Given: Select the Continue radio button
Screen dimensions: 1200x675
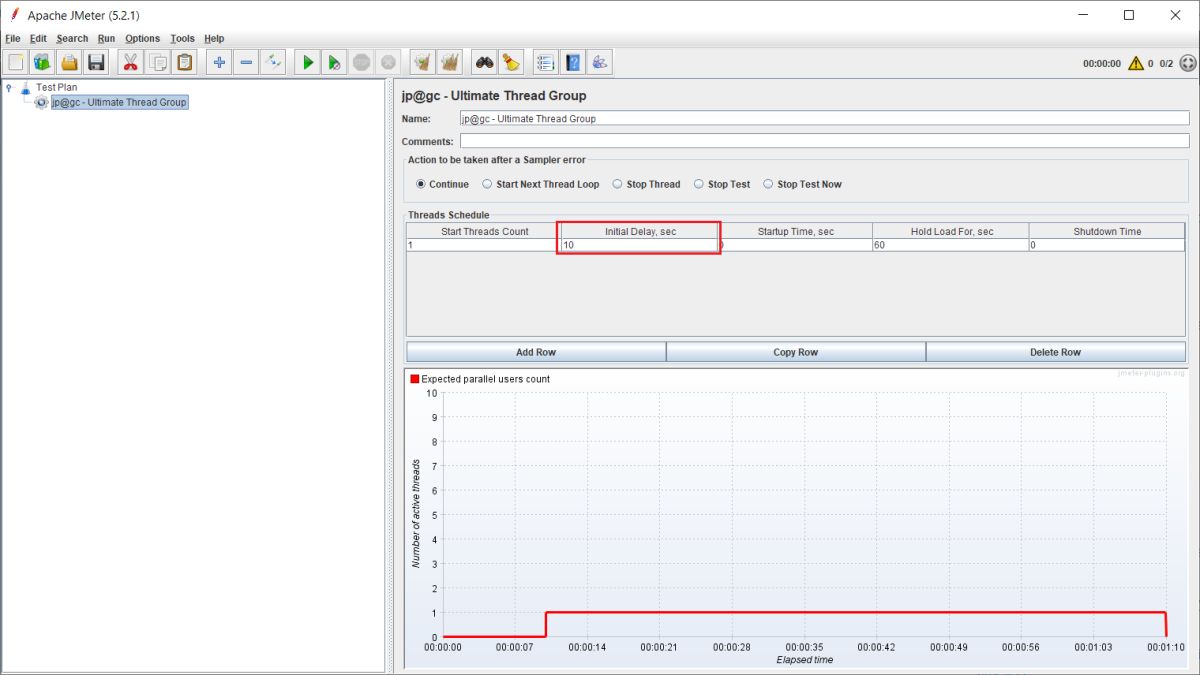Looking at the screenshot, I should click(x=421, y=184).
